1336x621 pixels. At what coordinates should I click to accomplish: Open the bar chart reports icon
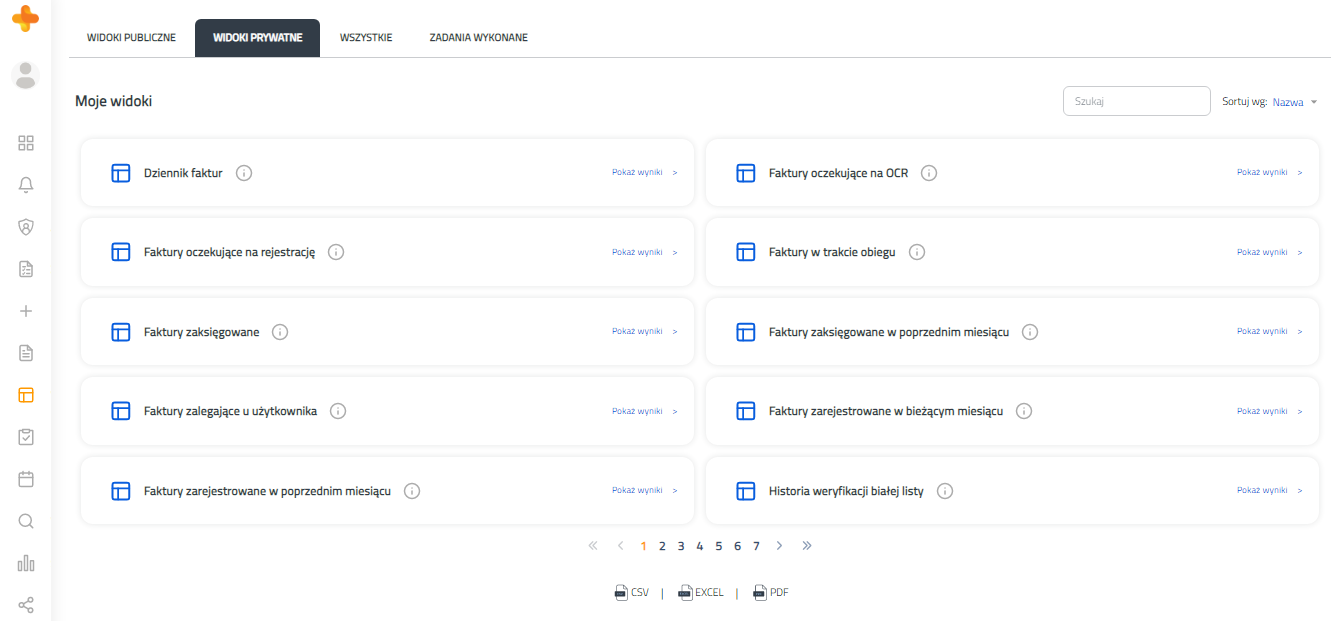(26, 563)
